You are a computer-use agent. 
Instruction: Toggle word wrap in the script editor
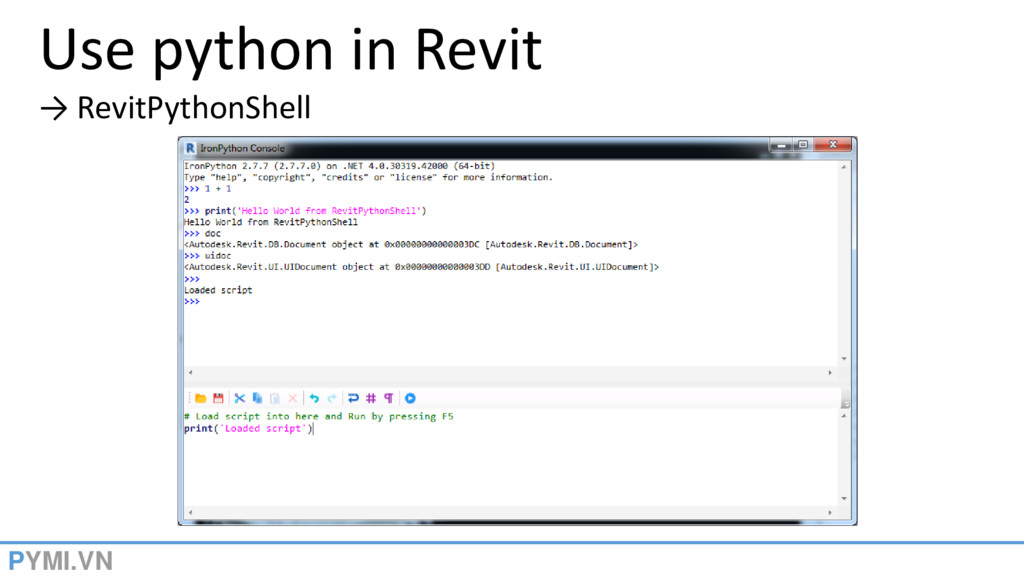(x=353, y=398)
